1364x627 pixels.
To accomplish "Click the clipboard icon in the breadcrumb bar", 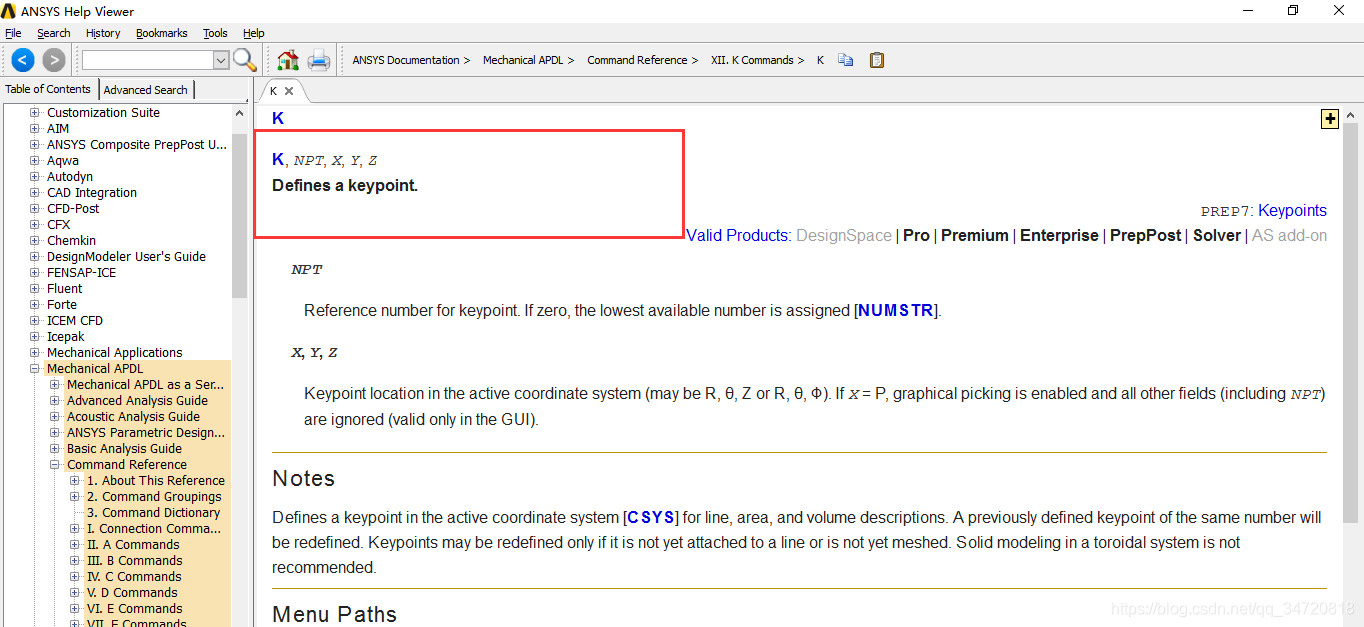I will pos(877,60).
